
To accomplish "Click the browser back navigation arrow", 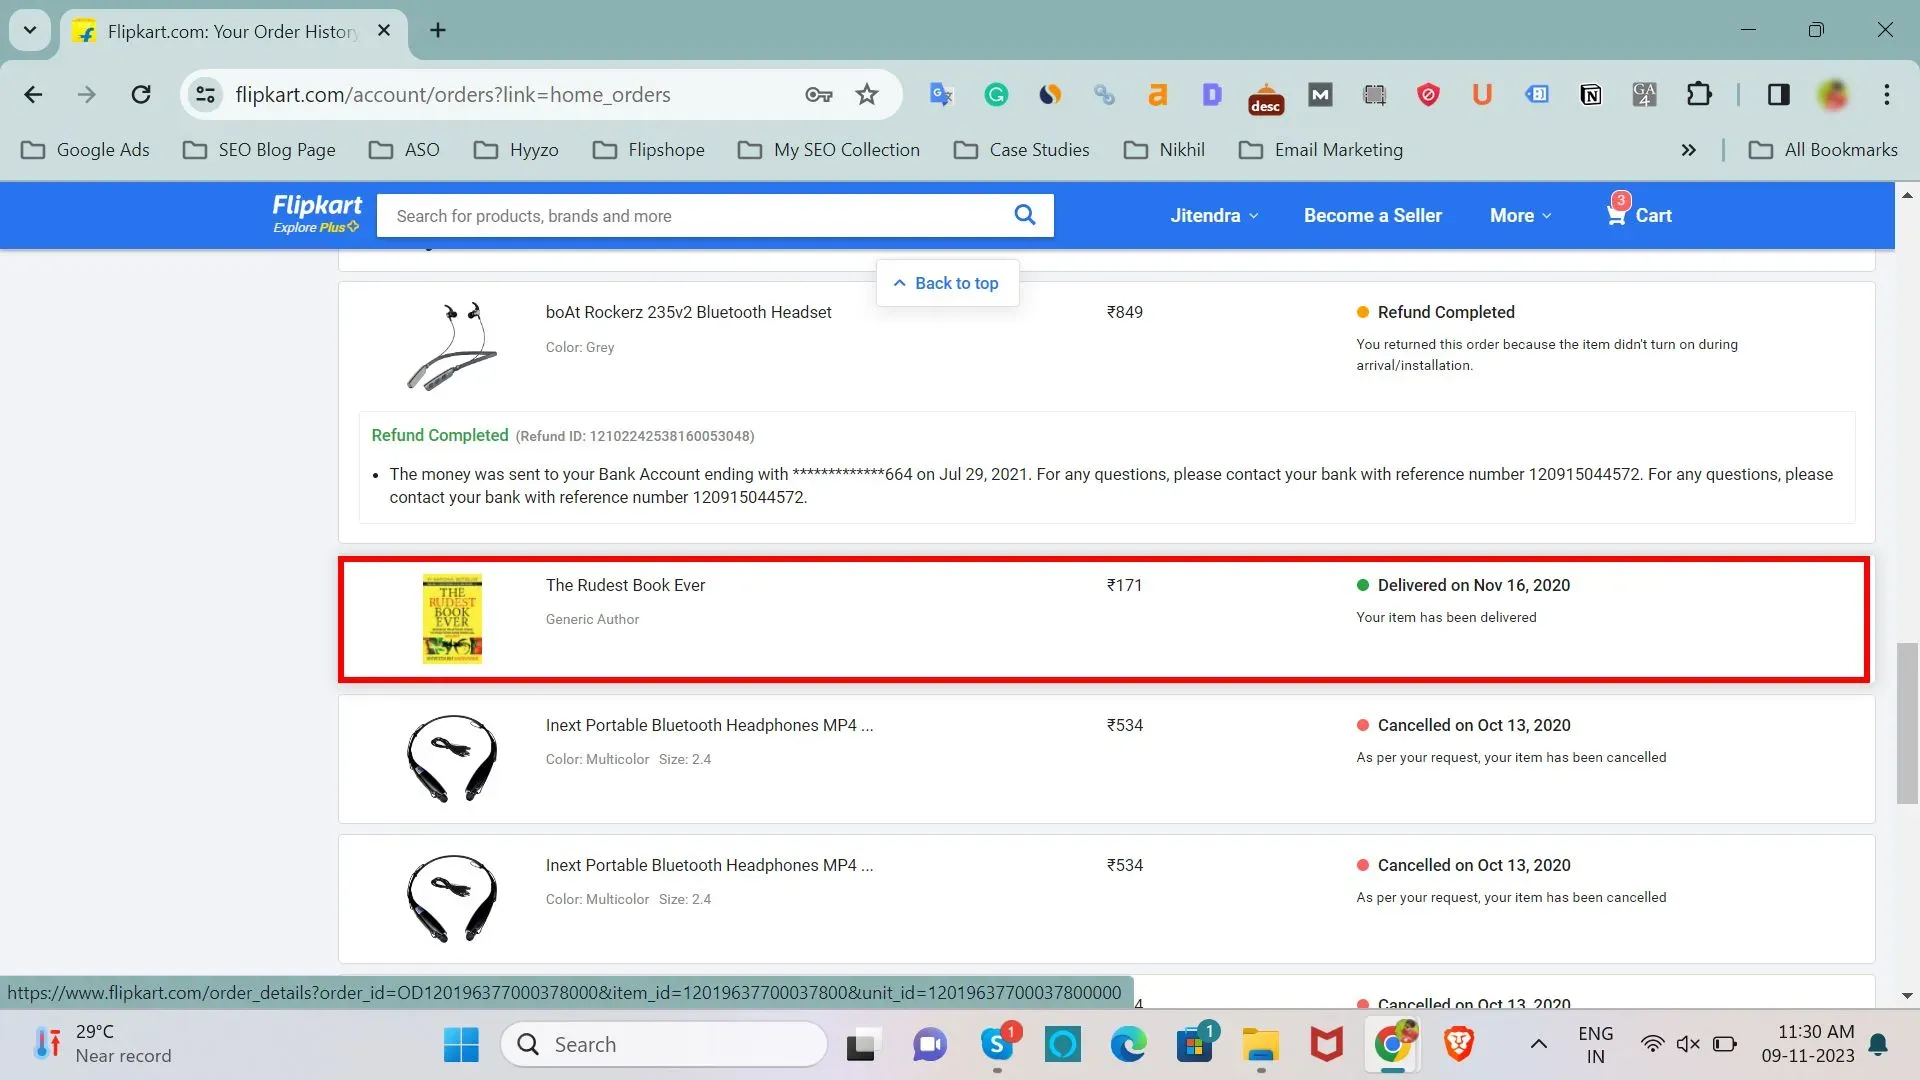I will coord(32,94).
